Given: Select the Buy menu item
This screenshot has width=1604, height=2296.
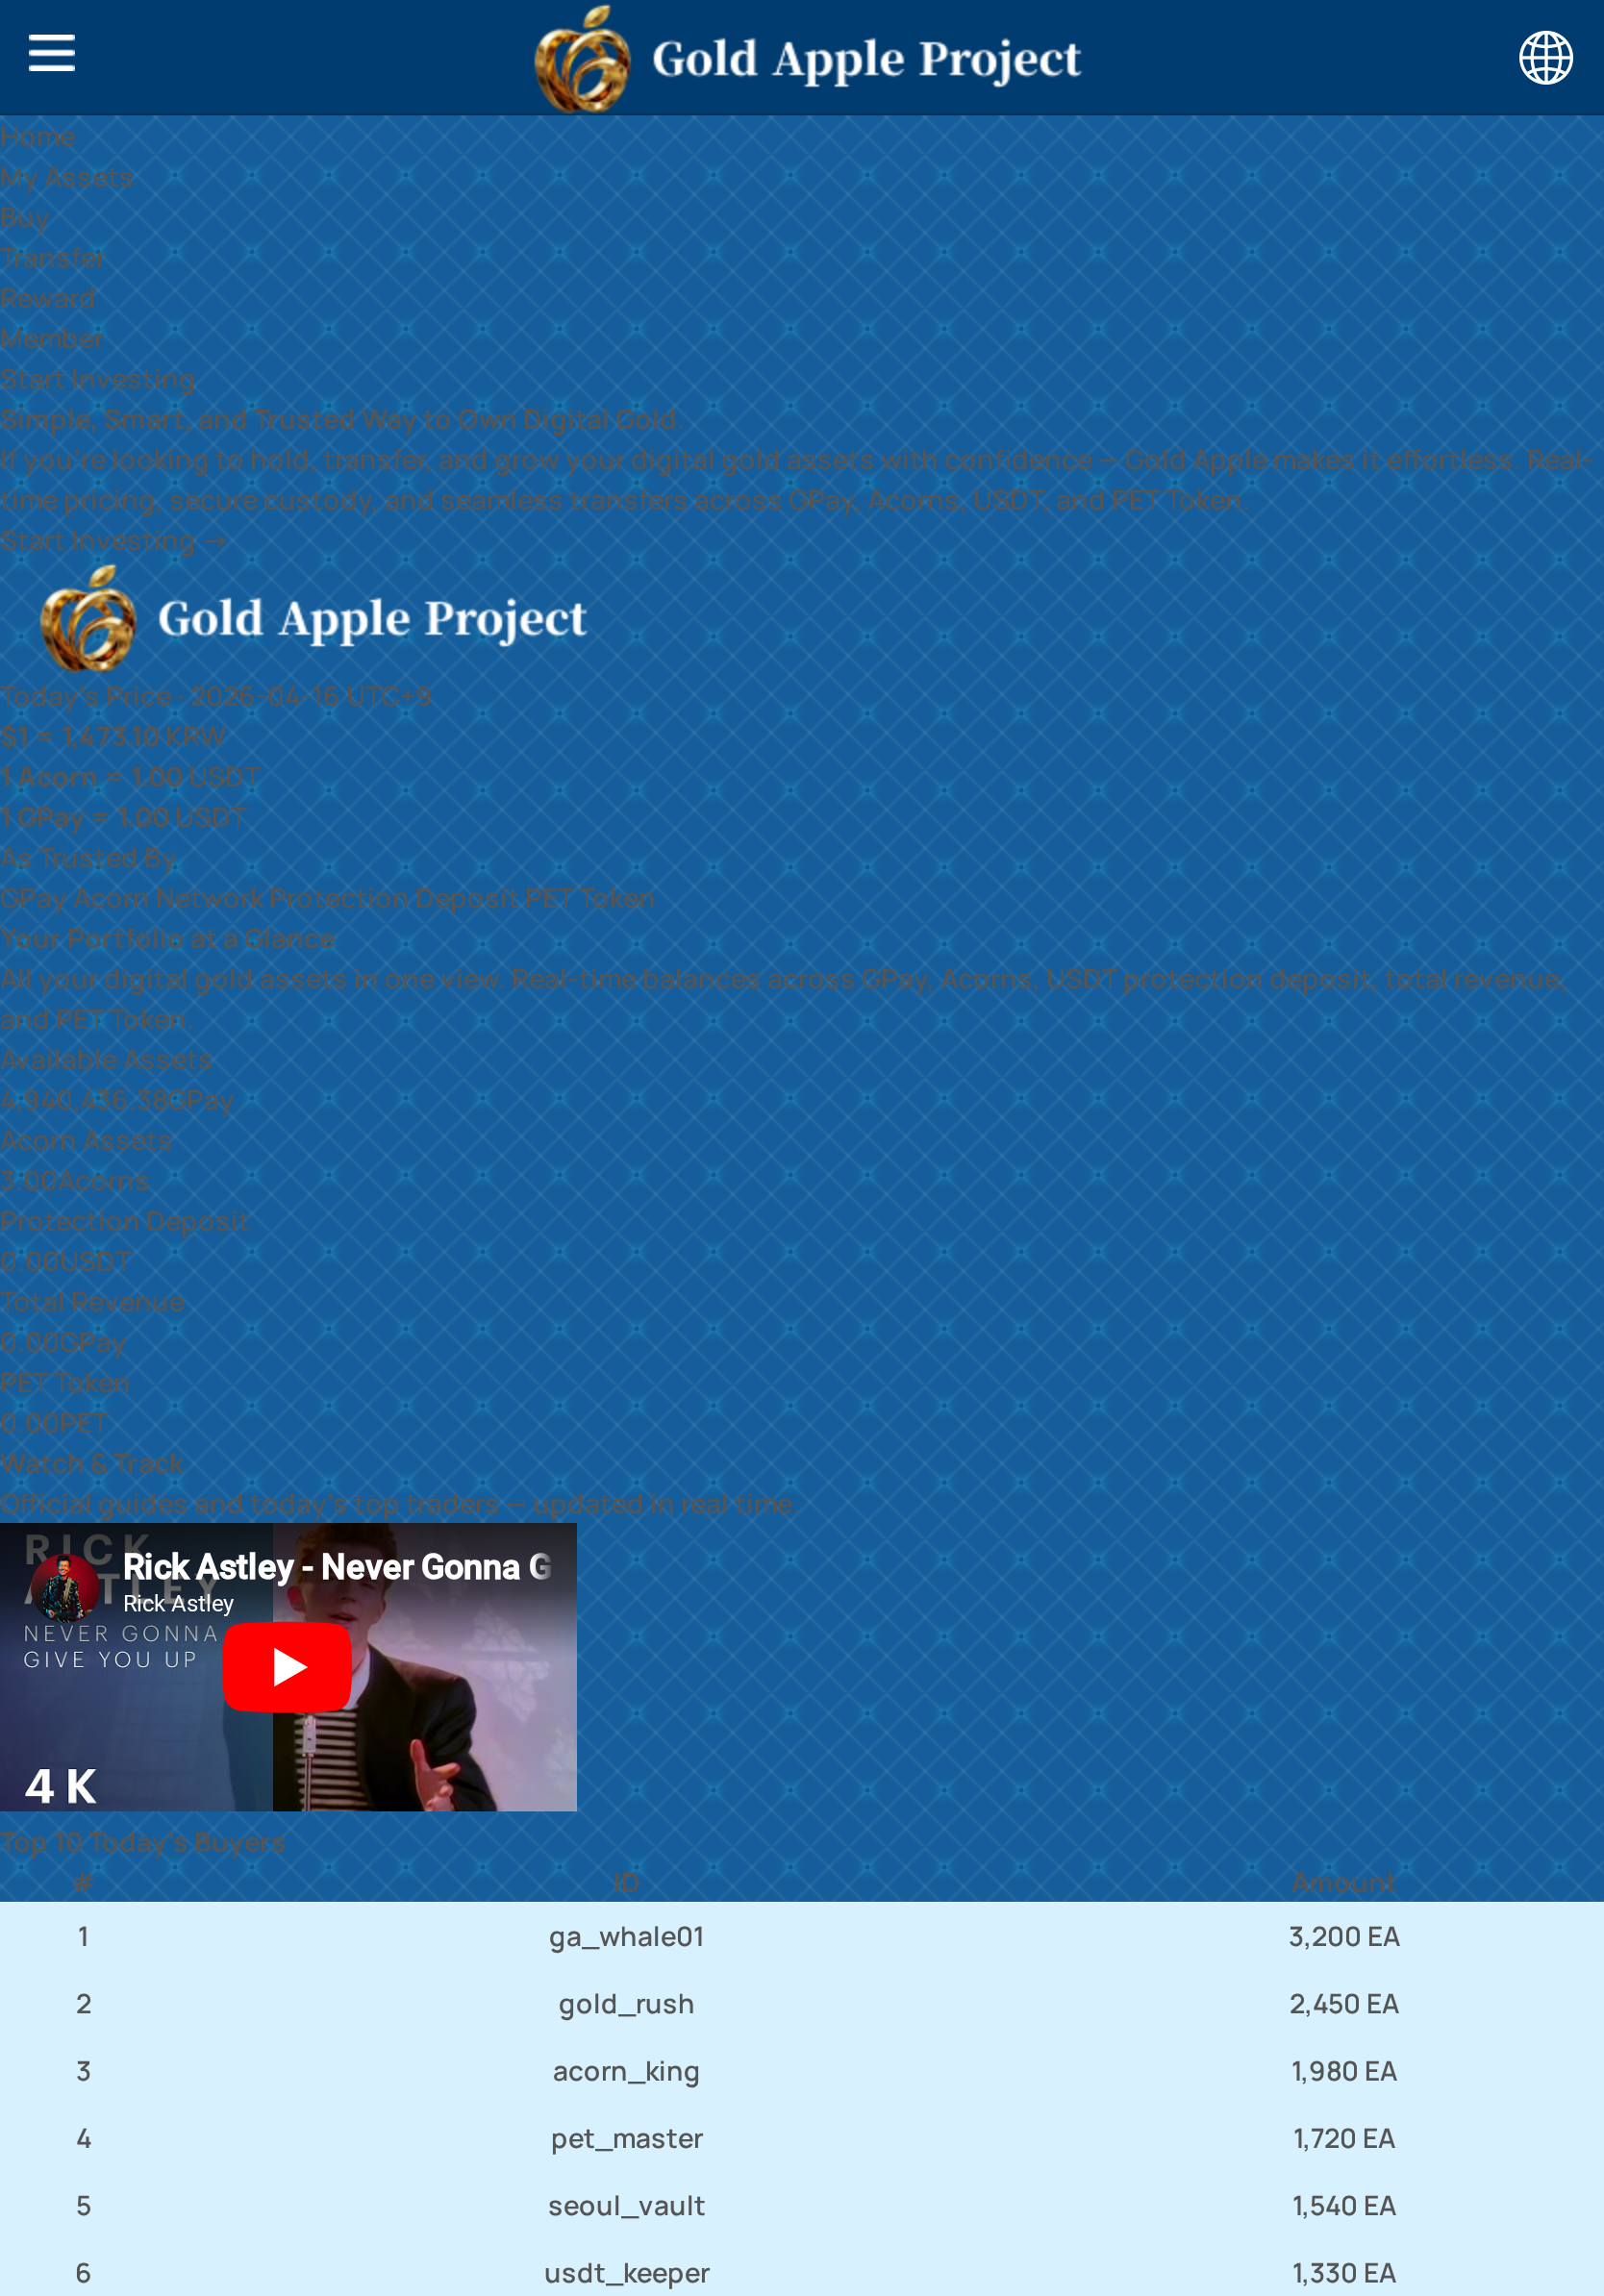Looking at the screenshot, I should click(24, 217).
